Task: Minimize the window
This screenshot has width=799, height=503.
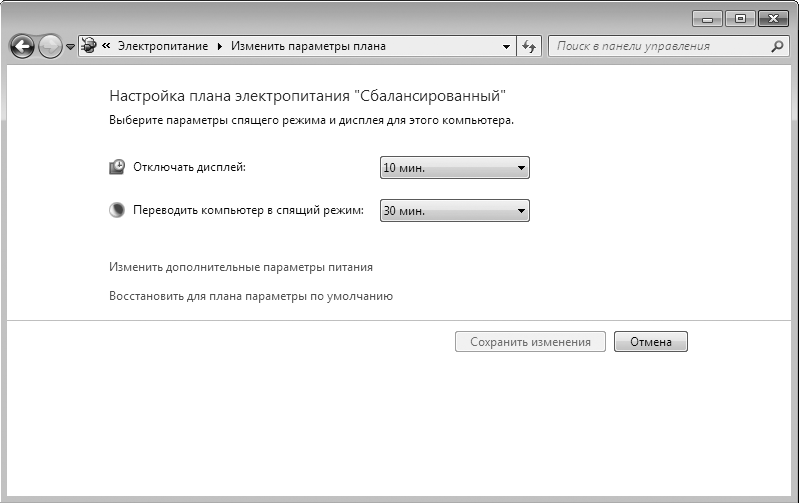Action: 707,19
